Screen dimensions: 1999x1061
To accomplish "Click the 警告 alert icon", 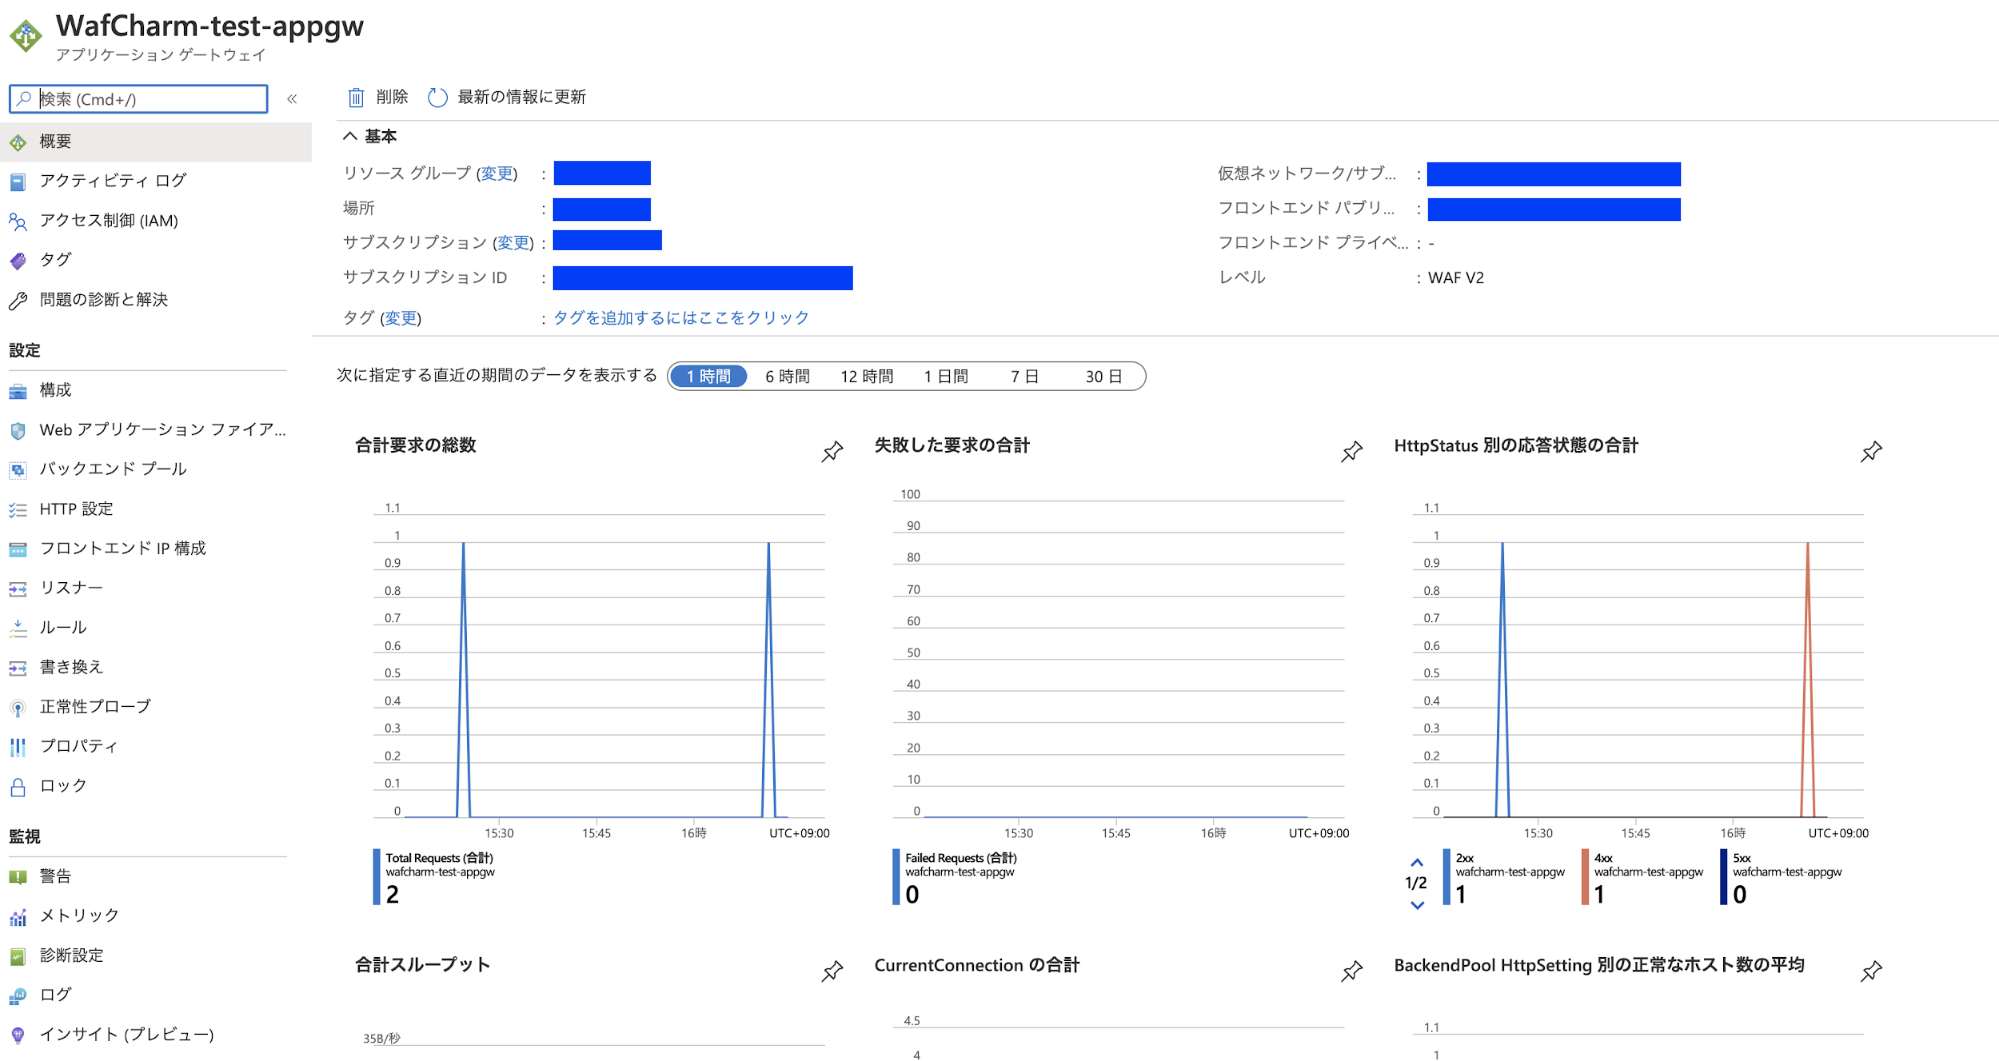I will coord(18,877).
